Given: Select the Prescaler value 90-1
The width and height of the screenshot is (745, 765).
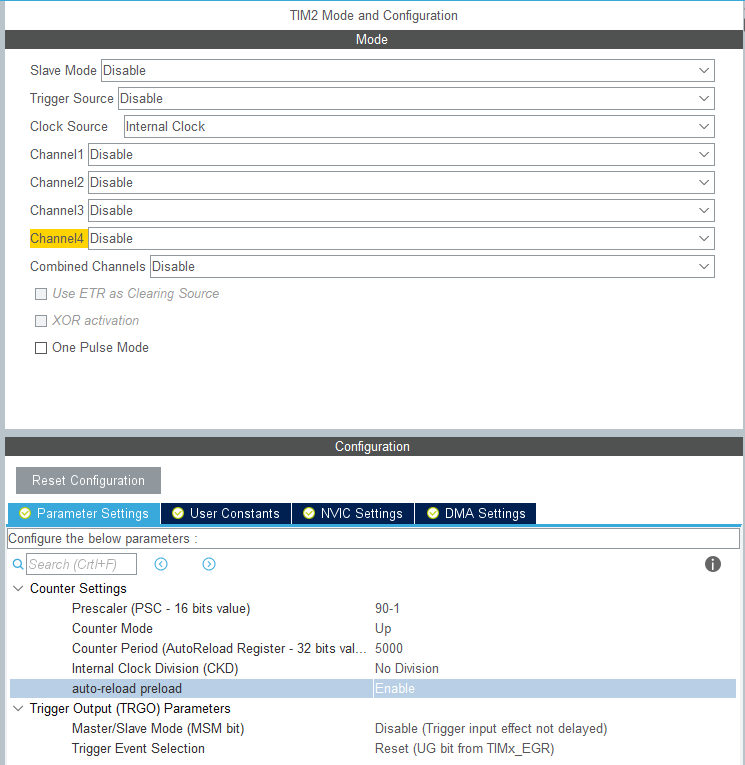Looking at the screenshot, I should pos(387,608).
